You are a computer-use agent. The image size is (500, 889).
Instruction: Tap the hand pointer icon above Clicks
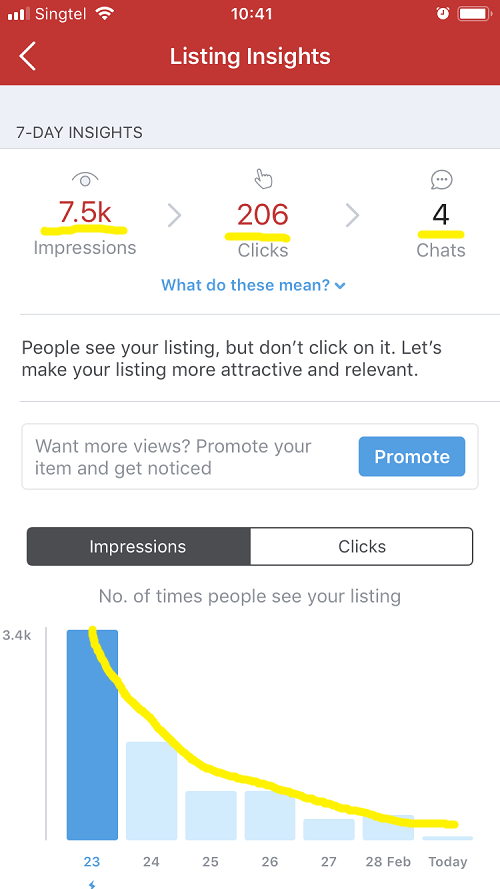pos(263,179)
